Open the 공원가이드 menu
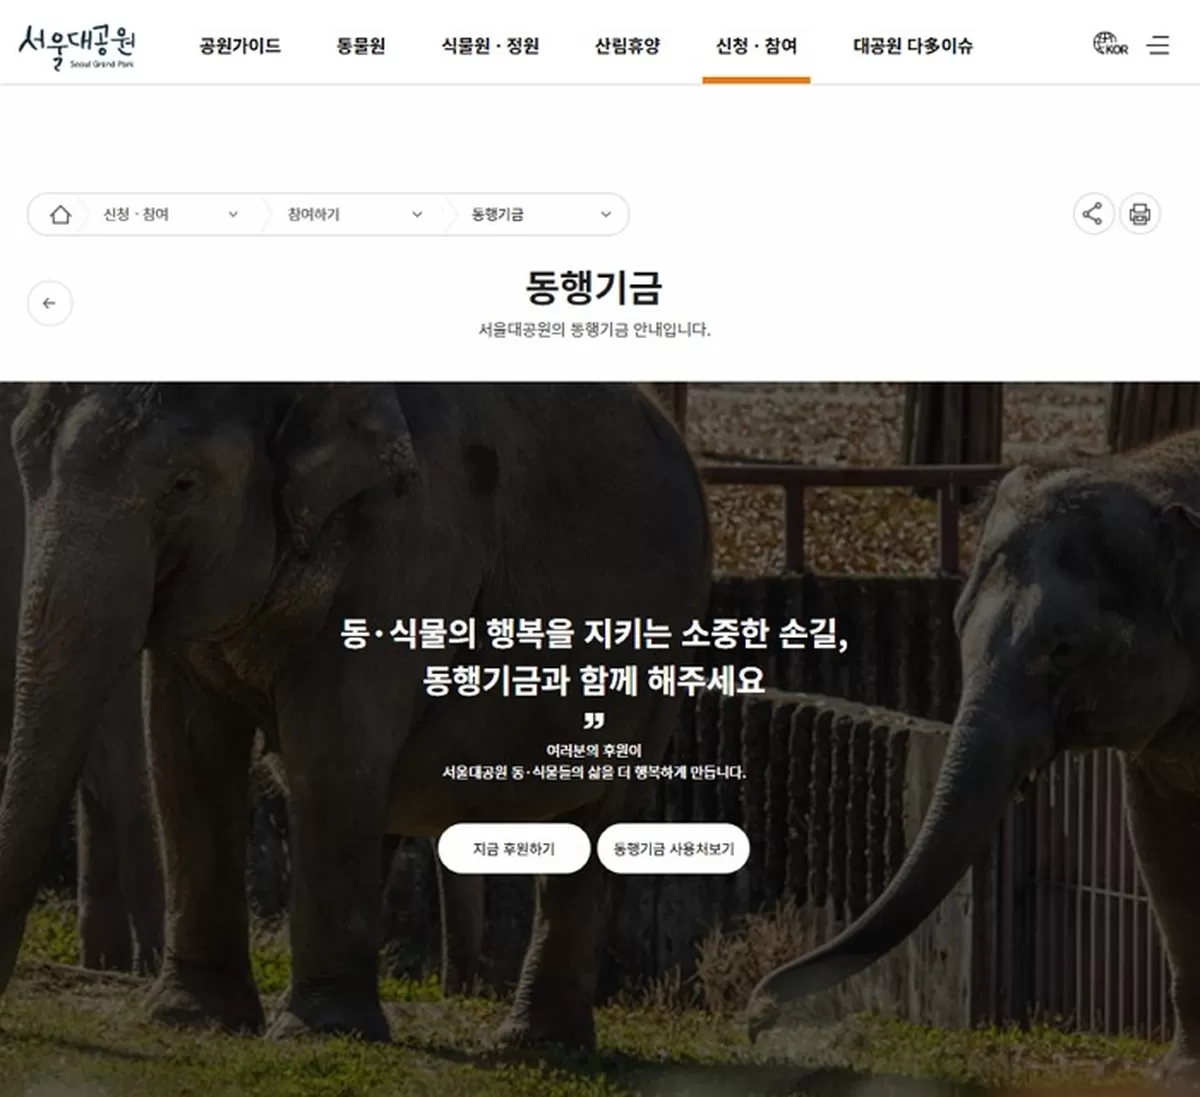 (x=240, y=45)
